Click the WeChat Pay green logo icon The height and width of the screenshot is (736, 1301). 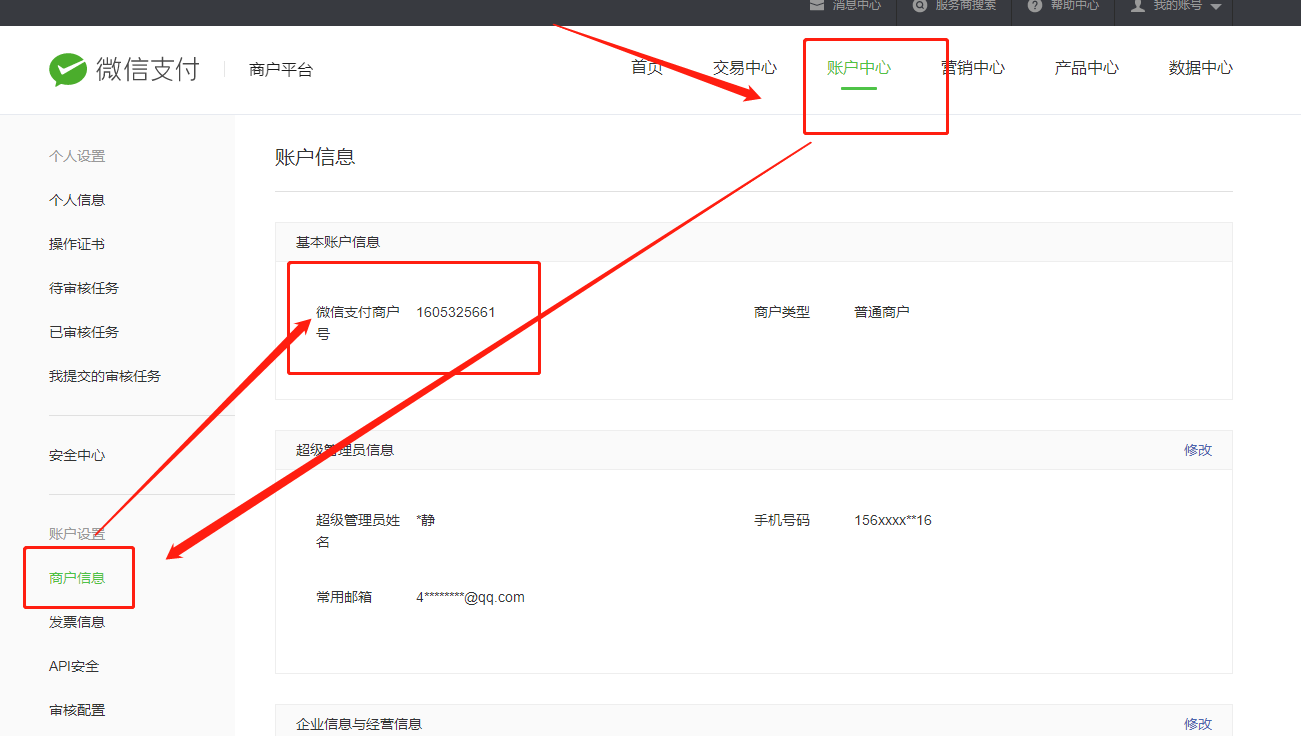[68, 69]
